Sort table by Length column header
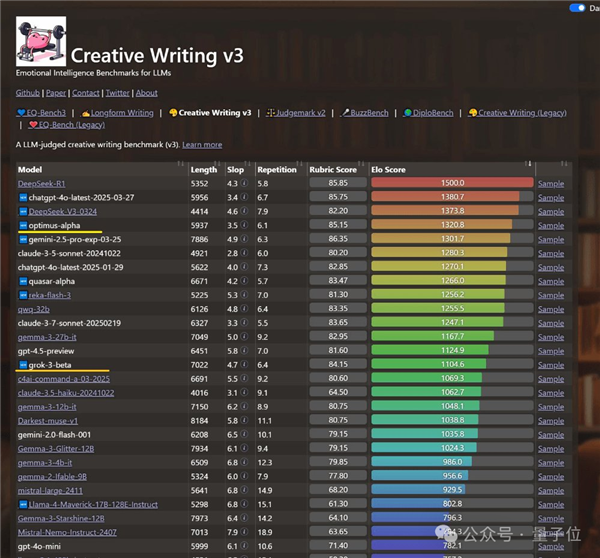Viewport: 600px width, 558px height. [203, 170]
